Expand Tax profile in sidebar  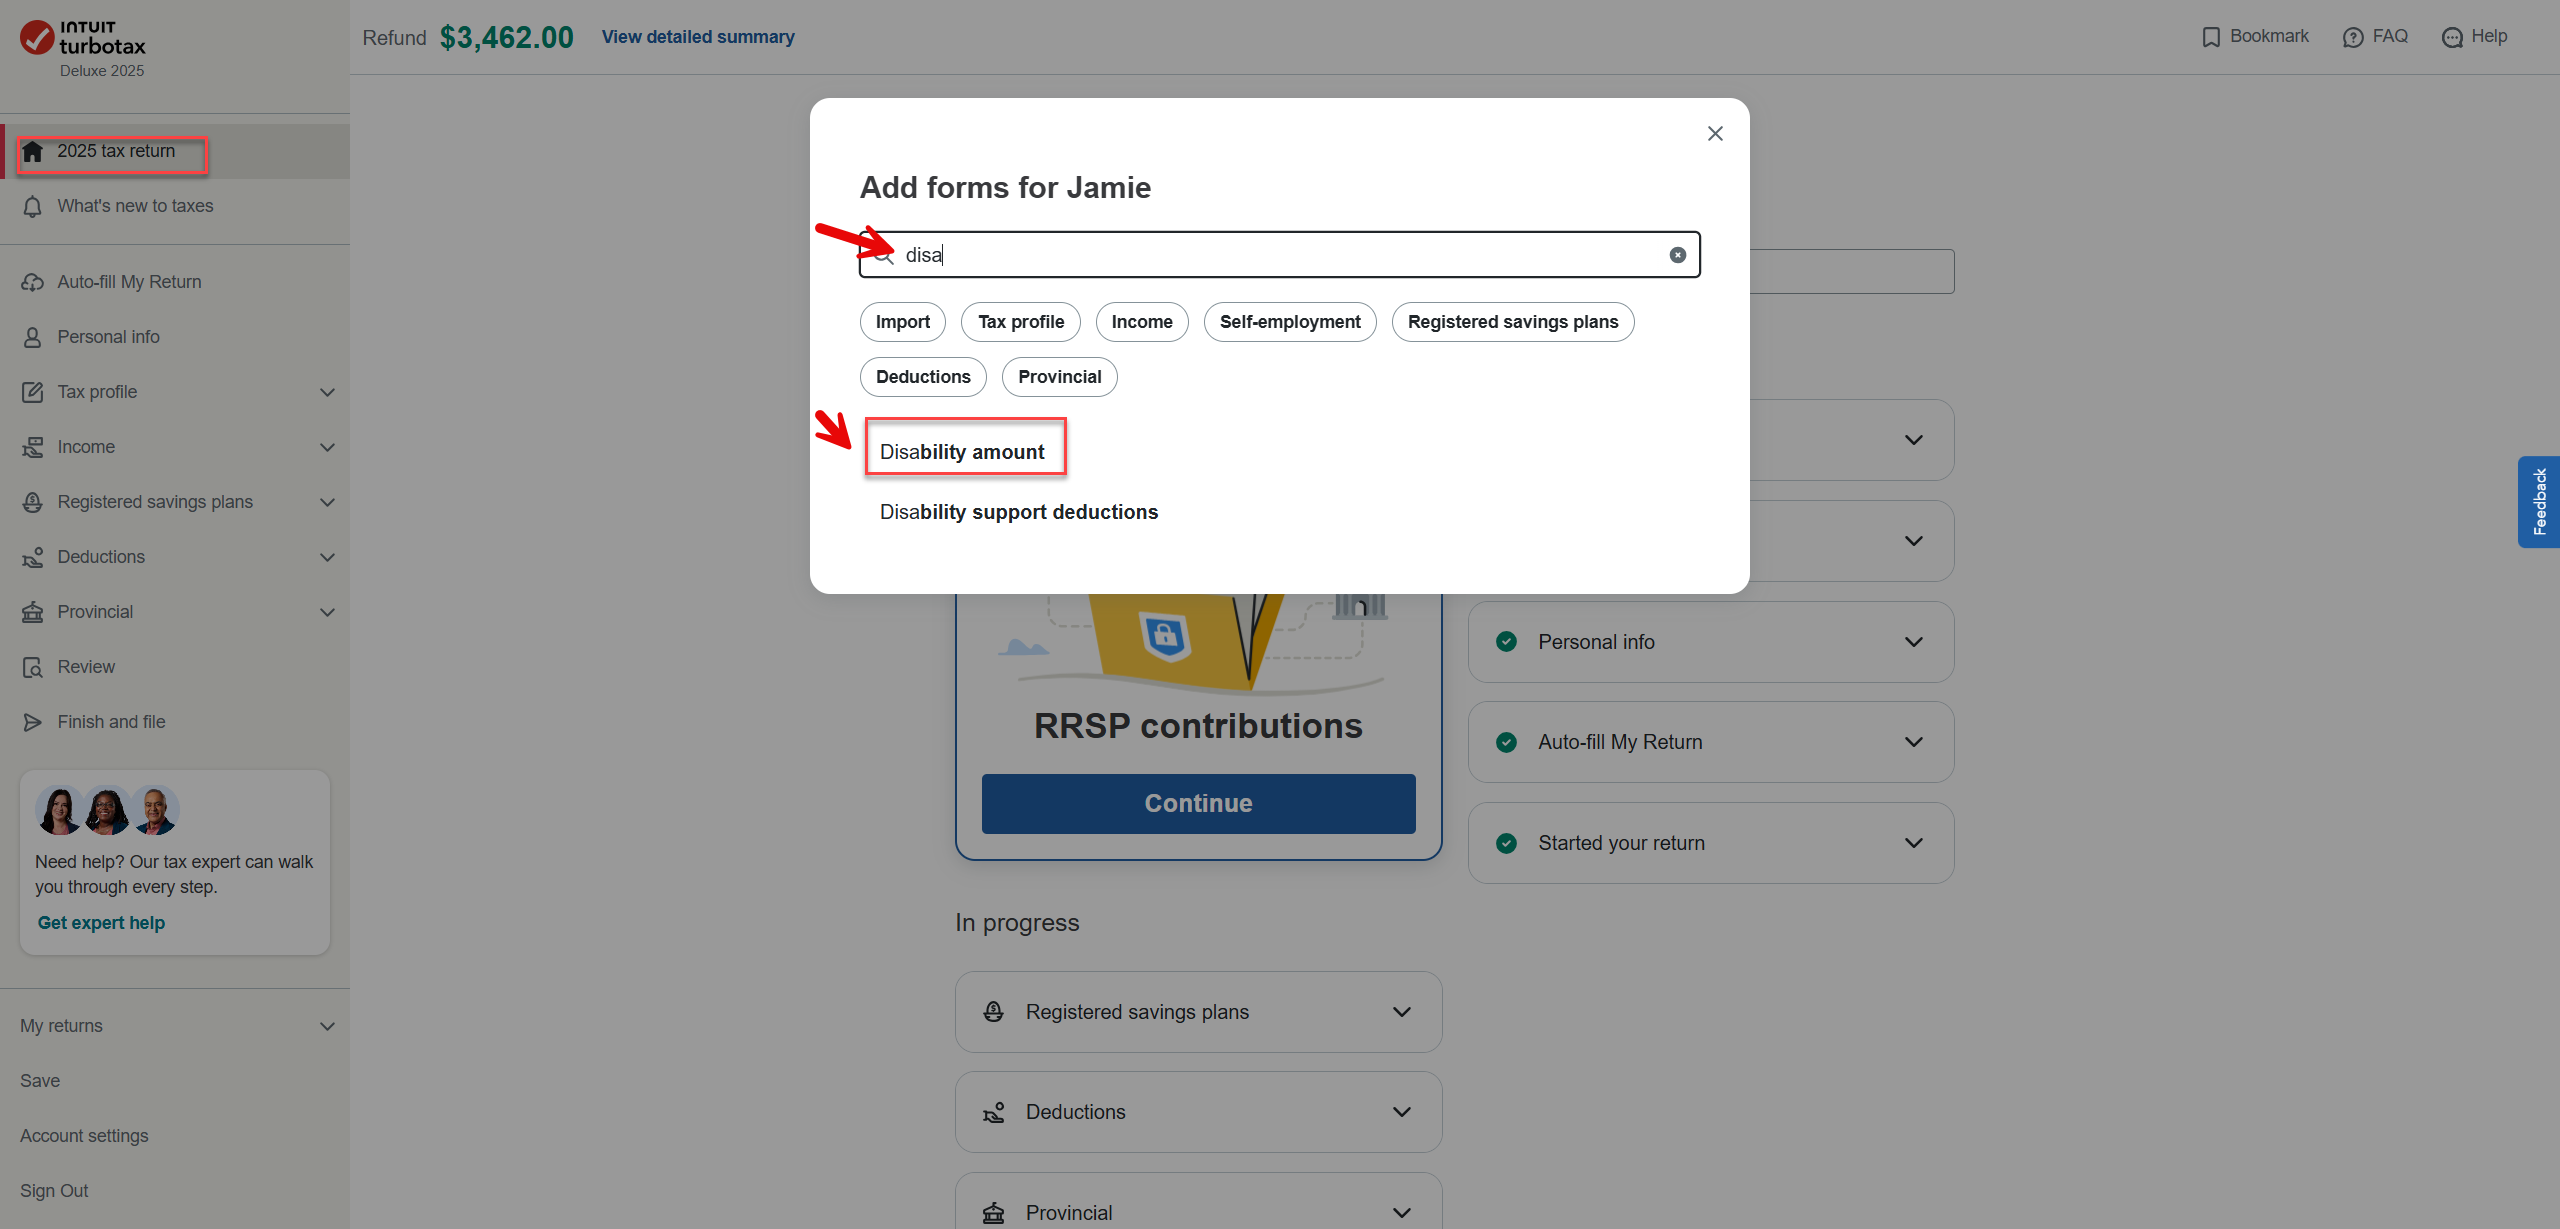point(327,392)
